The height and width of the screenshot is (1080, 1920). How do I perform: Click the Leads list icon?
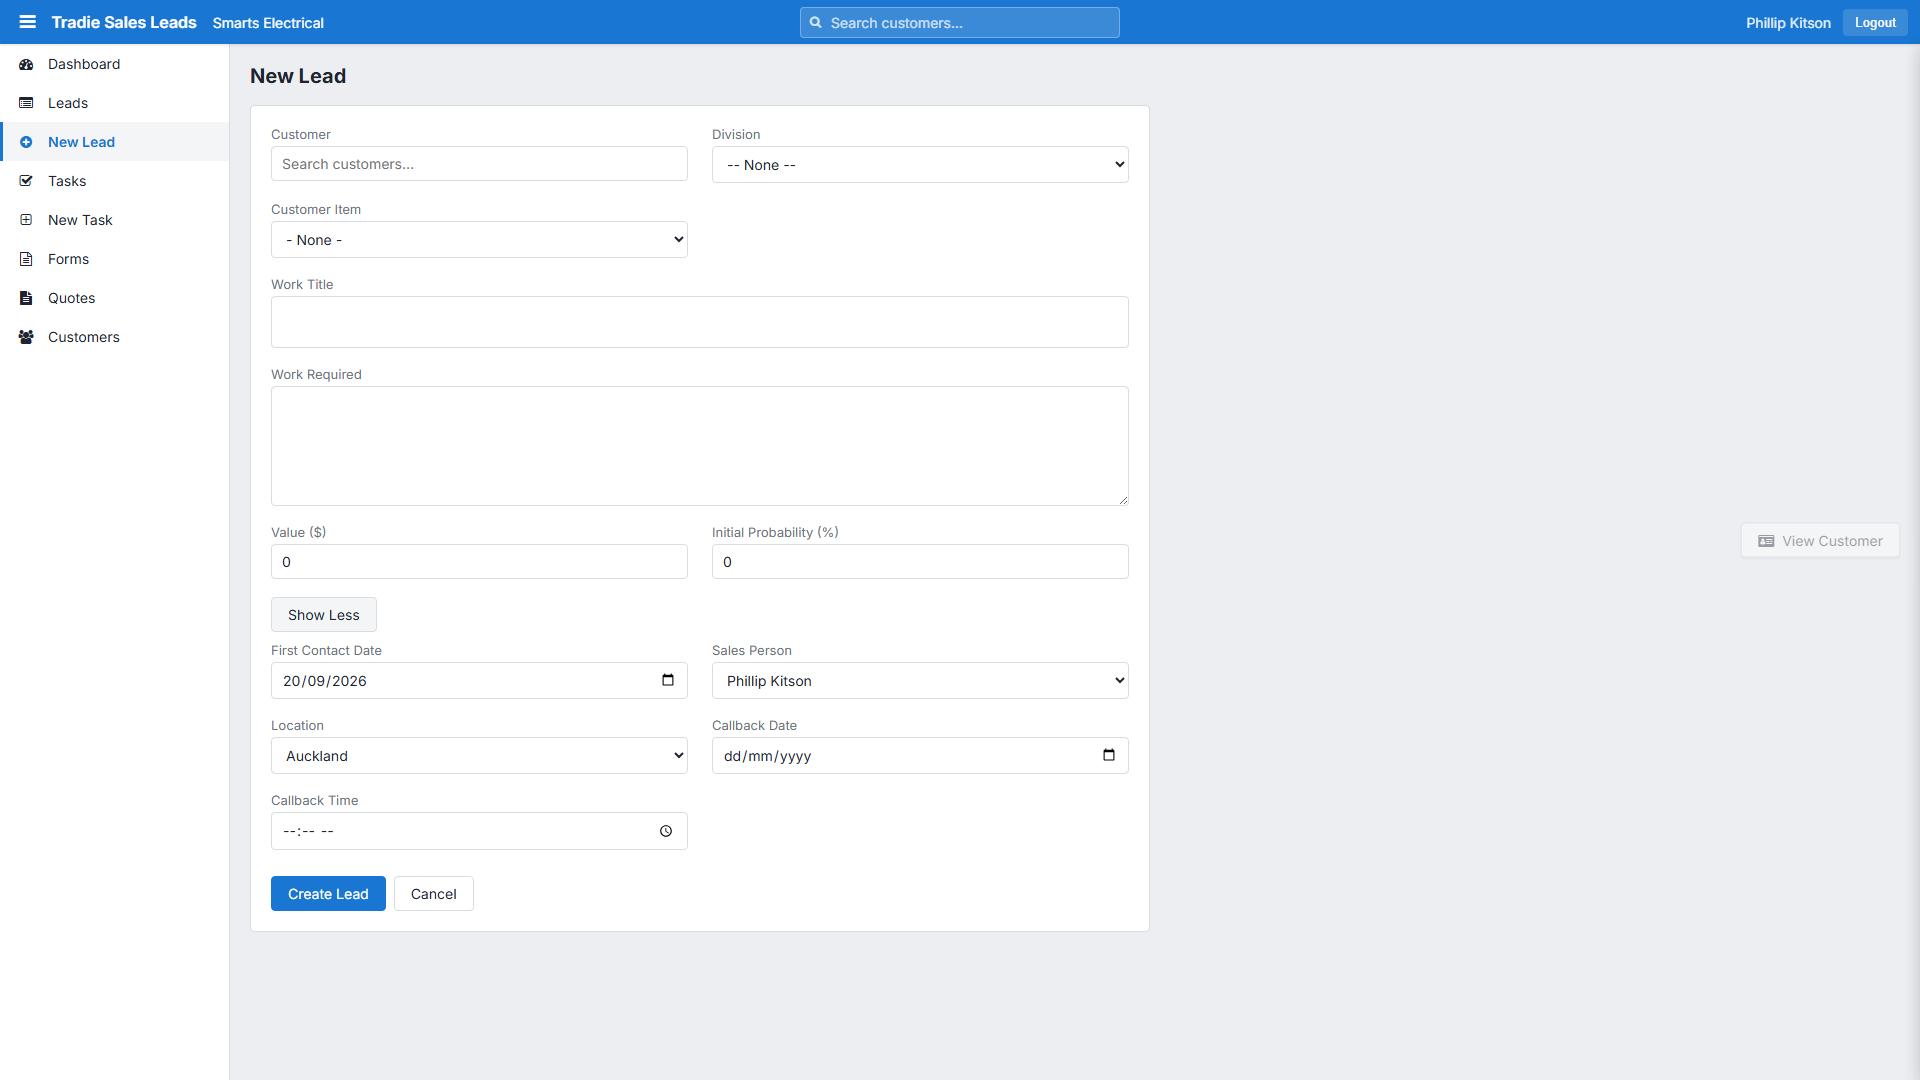[26, 103]
